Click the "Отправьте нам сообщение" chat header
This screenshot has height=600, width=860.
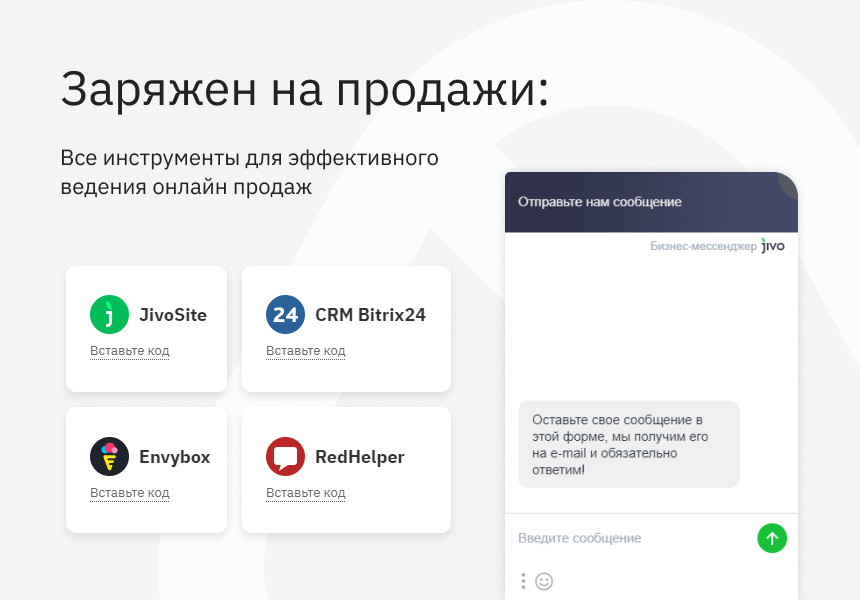[x=600, y=202]
